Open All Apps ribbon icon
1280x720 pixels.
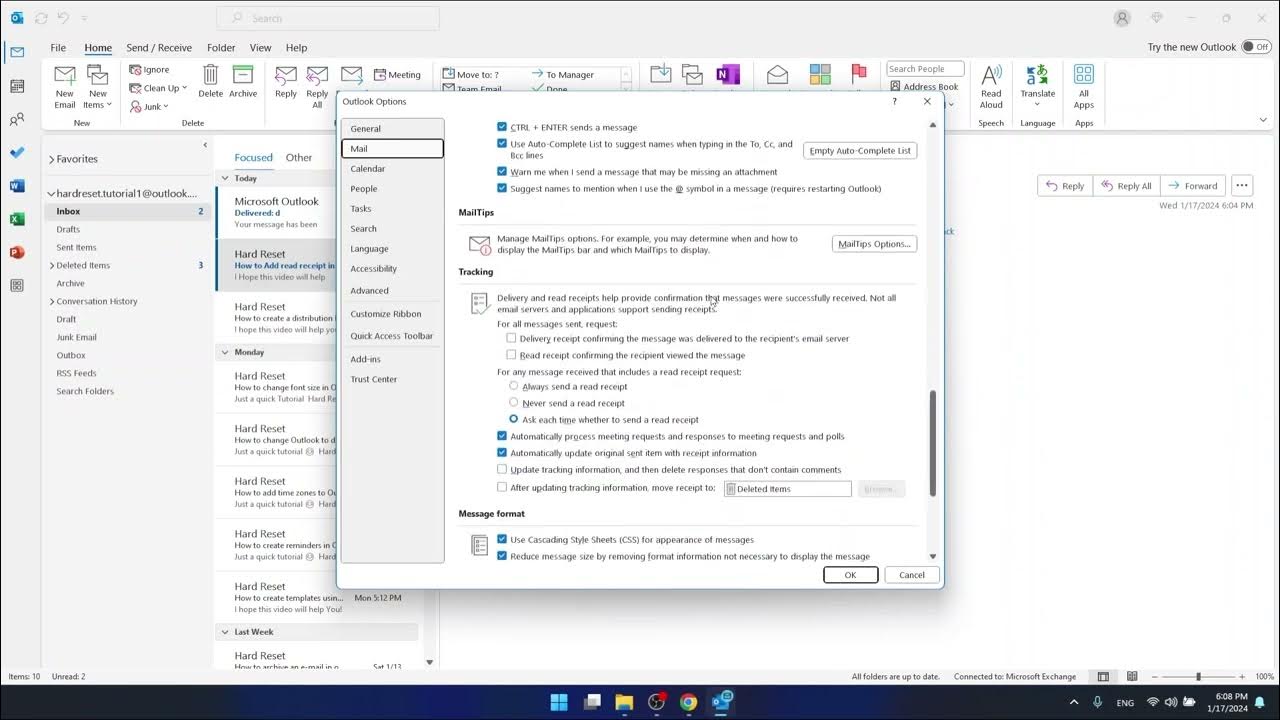pos(1084,75)
